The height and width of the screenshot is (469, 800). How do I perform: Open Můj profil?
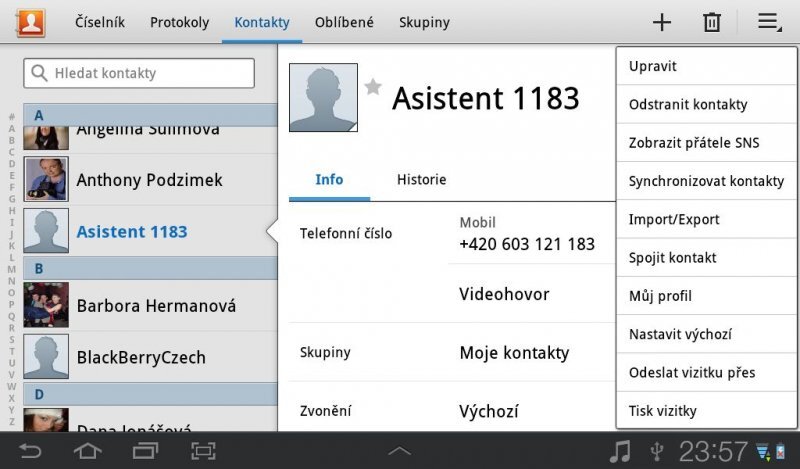[x=707, y=295]
